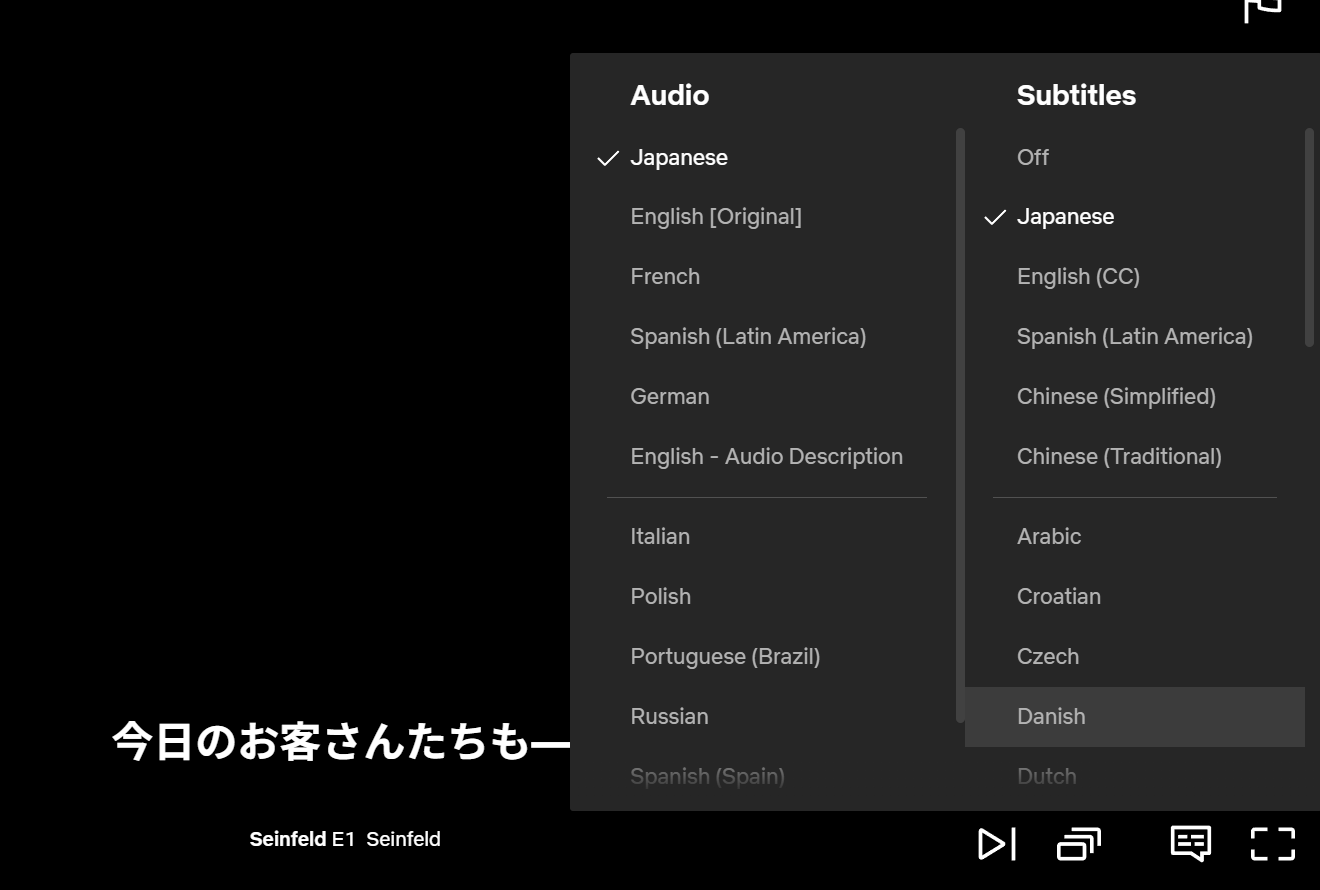Screen dimensions: 1320x890
Task: Click the Seinfeld E1 episode title
Action: coord(345,839)
